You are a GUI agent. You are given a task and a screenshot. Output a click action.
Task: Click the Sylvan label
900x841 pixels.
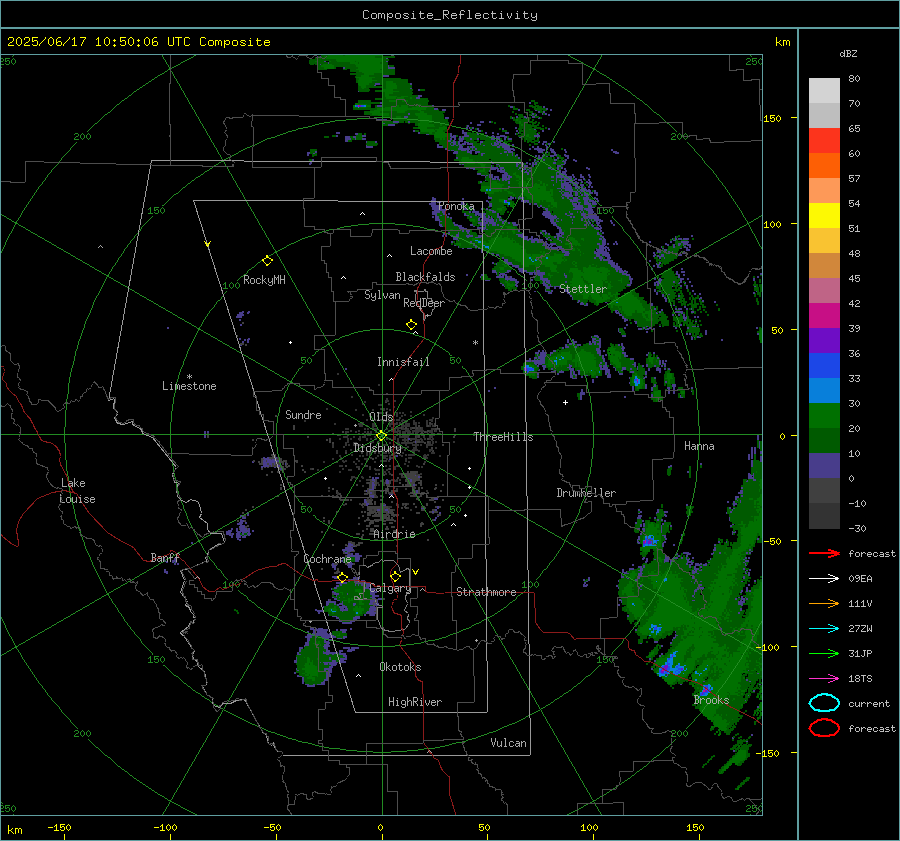(x=382, y=295)
